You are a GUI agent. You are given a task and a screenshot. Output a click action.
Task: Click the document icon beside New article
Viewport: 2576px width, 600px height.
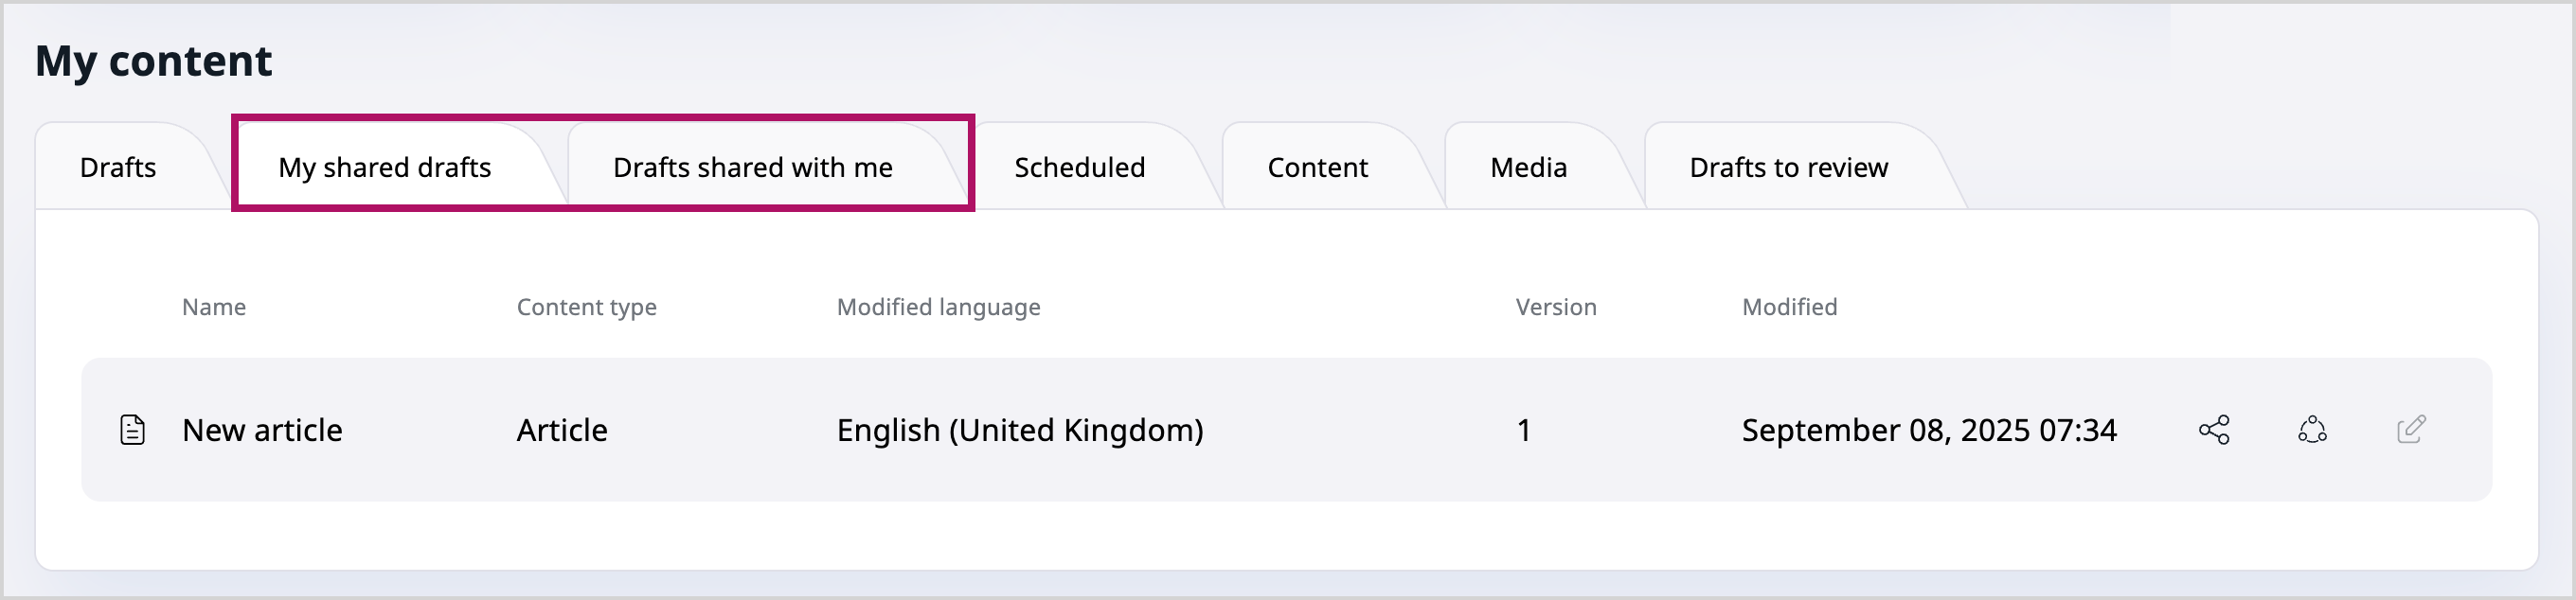tap(131, 430)
